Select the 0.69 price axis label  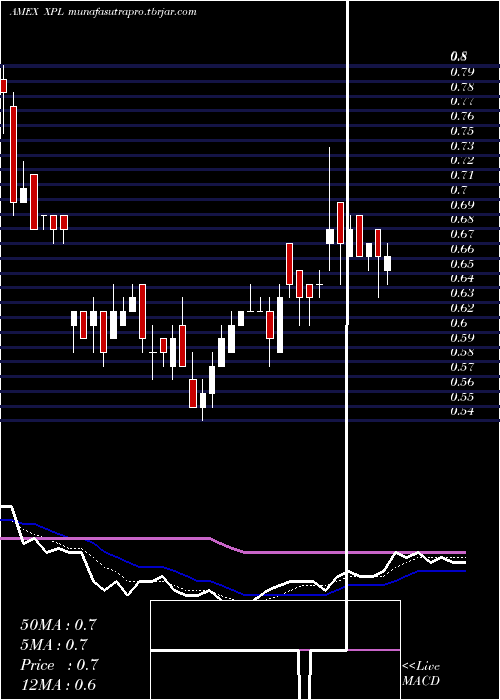tap(462, 205)
